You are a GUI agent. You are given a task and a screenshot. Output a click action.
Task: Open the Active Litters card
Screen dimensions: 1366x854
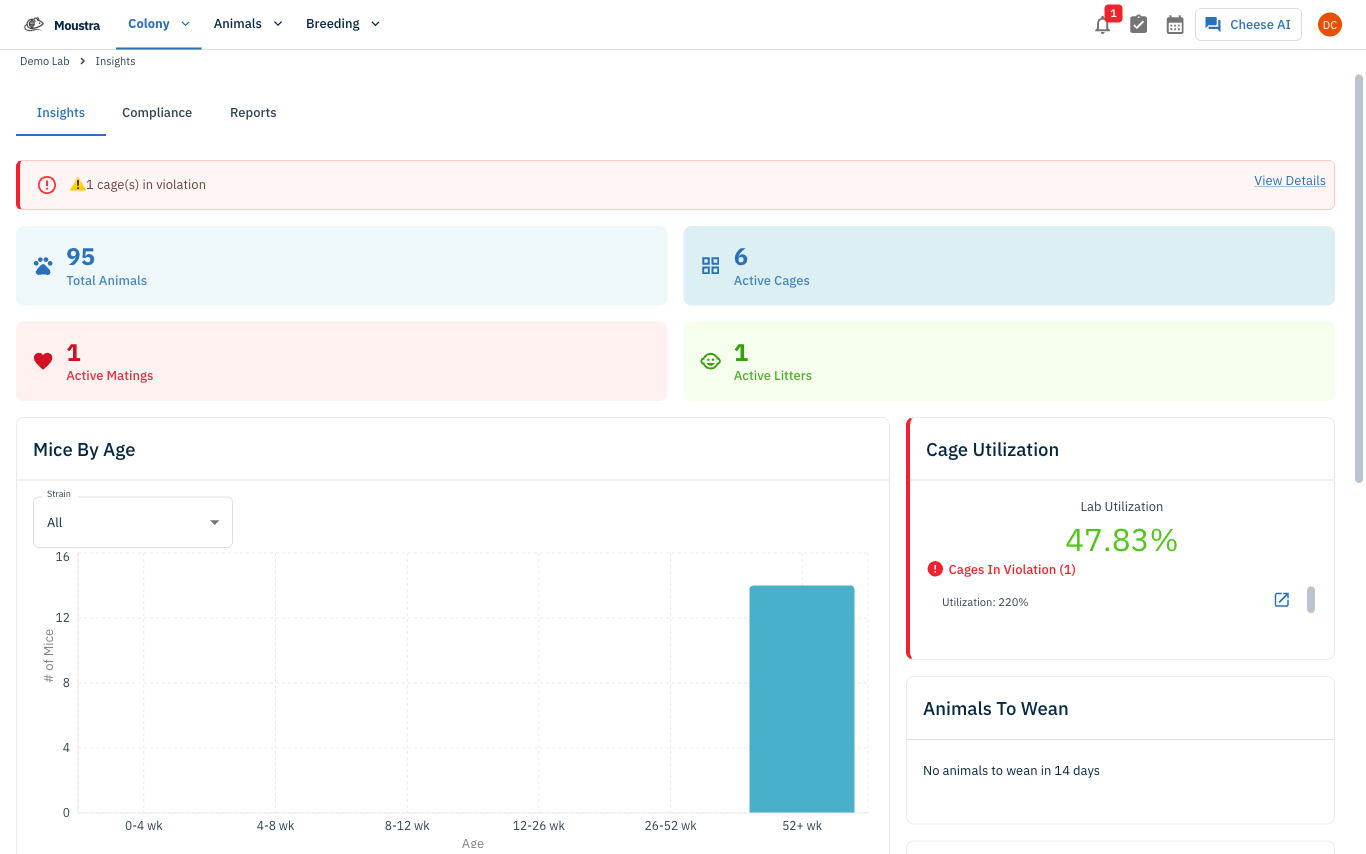point(1009,361)
